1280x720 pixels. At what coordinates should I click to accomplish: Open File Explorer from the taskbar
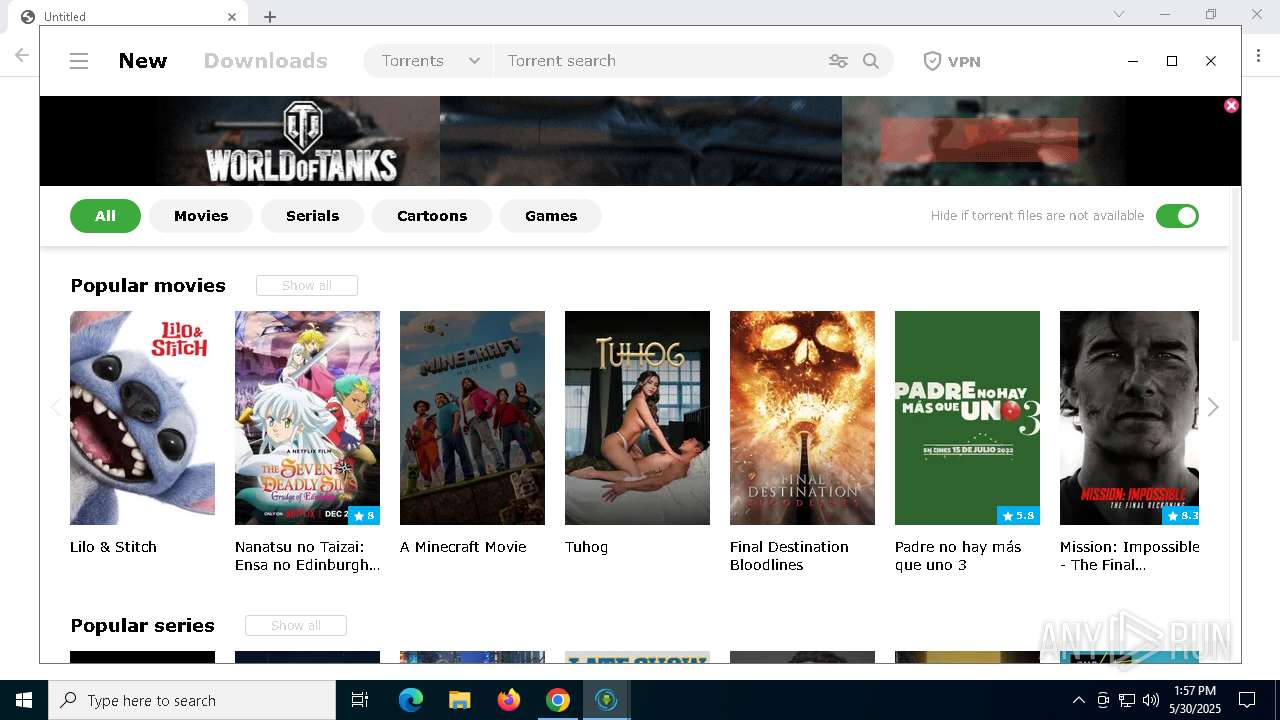pos(460,700)
